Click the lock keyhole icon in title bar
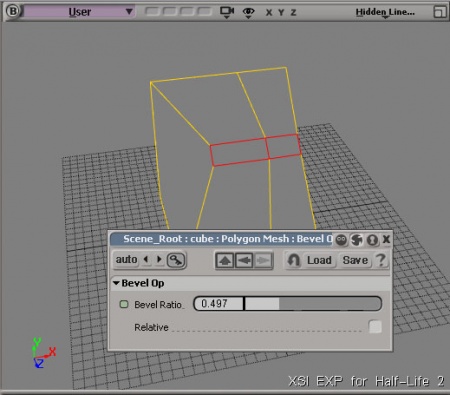The image size is (450, 395). tap(372, 240)
